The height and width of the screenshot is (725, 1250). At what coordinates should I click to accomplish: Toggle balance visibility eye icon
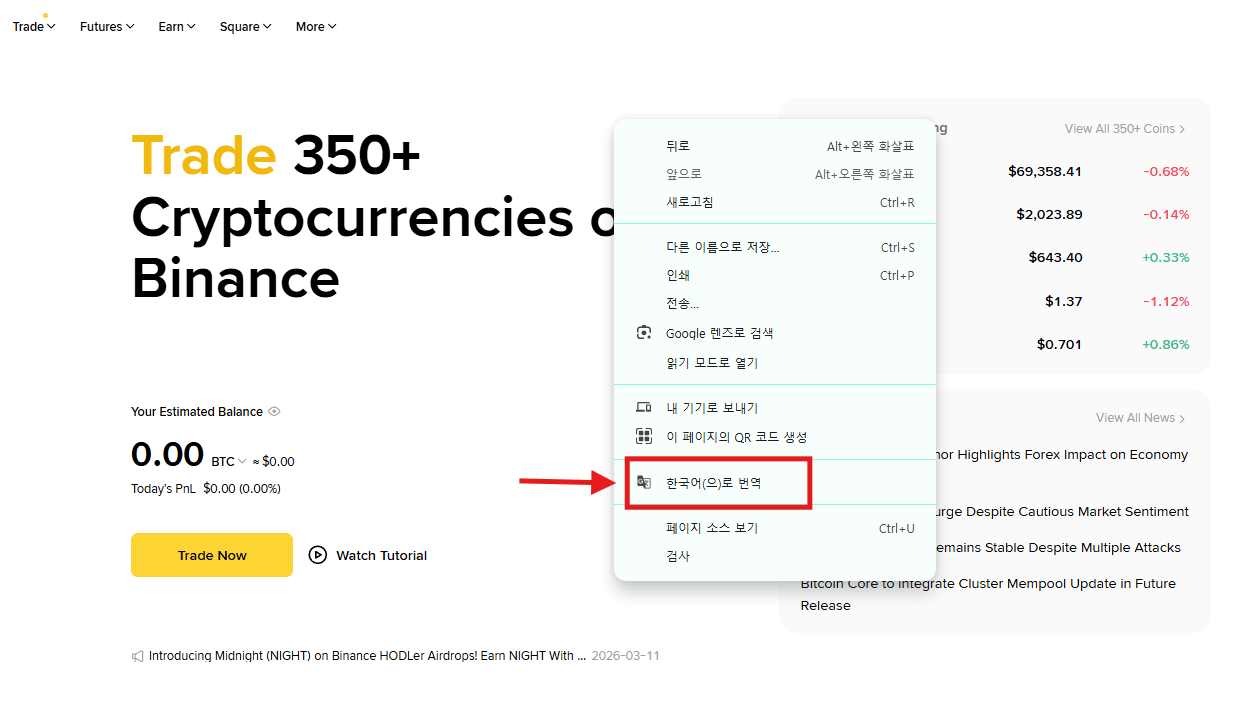tap(274, 411)
